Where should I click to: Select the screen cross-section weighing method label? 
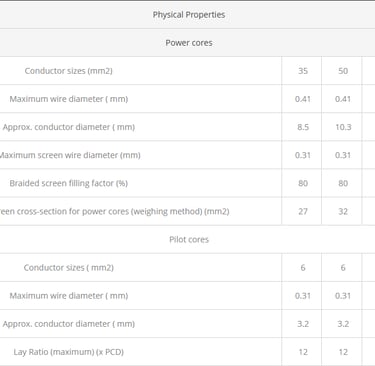[x=114, y=211]
